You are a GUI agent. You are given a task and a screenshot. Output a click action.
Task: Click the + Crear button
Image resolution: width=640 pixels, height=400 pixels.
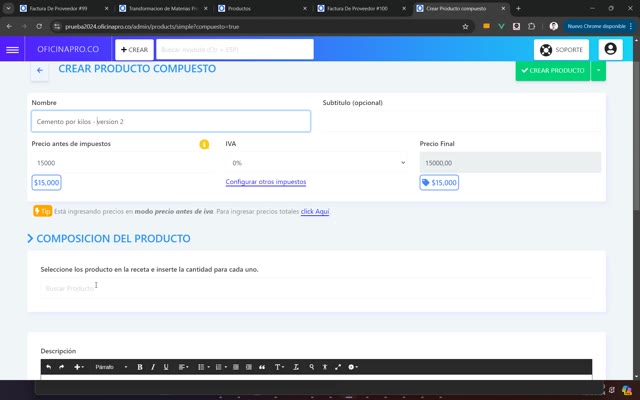coord(134,49)
